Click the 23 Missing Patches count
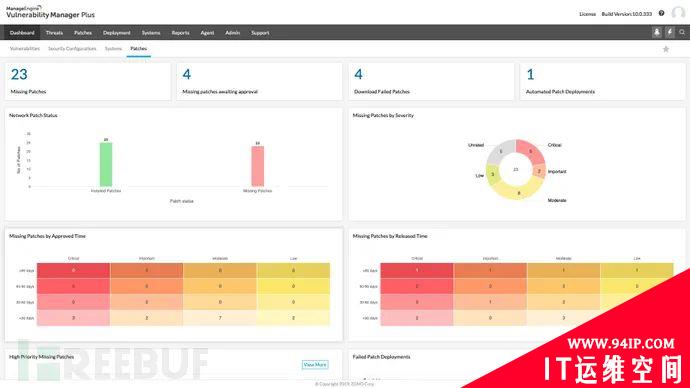Viewport: 690px width, 388px height. click(x=19, y=74)
